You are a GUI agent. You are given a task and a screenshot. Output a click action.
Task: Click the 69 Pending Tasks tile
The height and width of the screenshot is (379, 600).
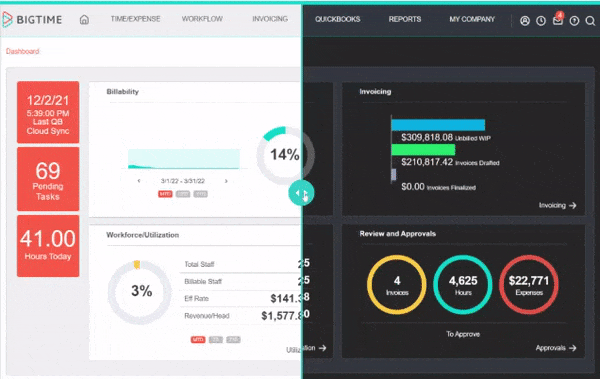point(48,179)
